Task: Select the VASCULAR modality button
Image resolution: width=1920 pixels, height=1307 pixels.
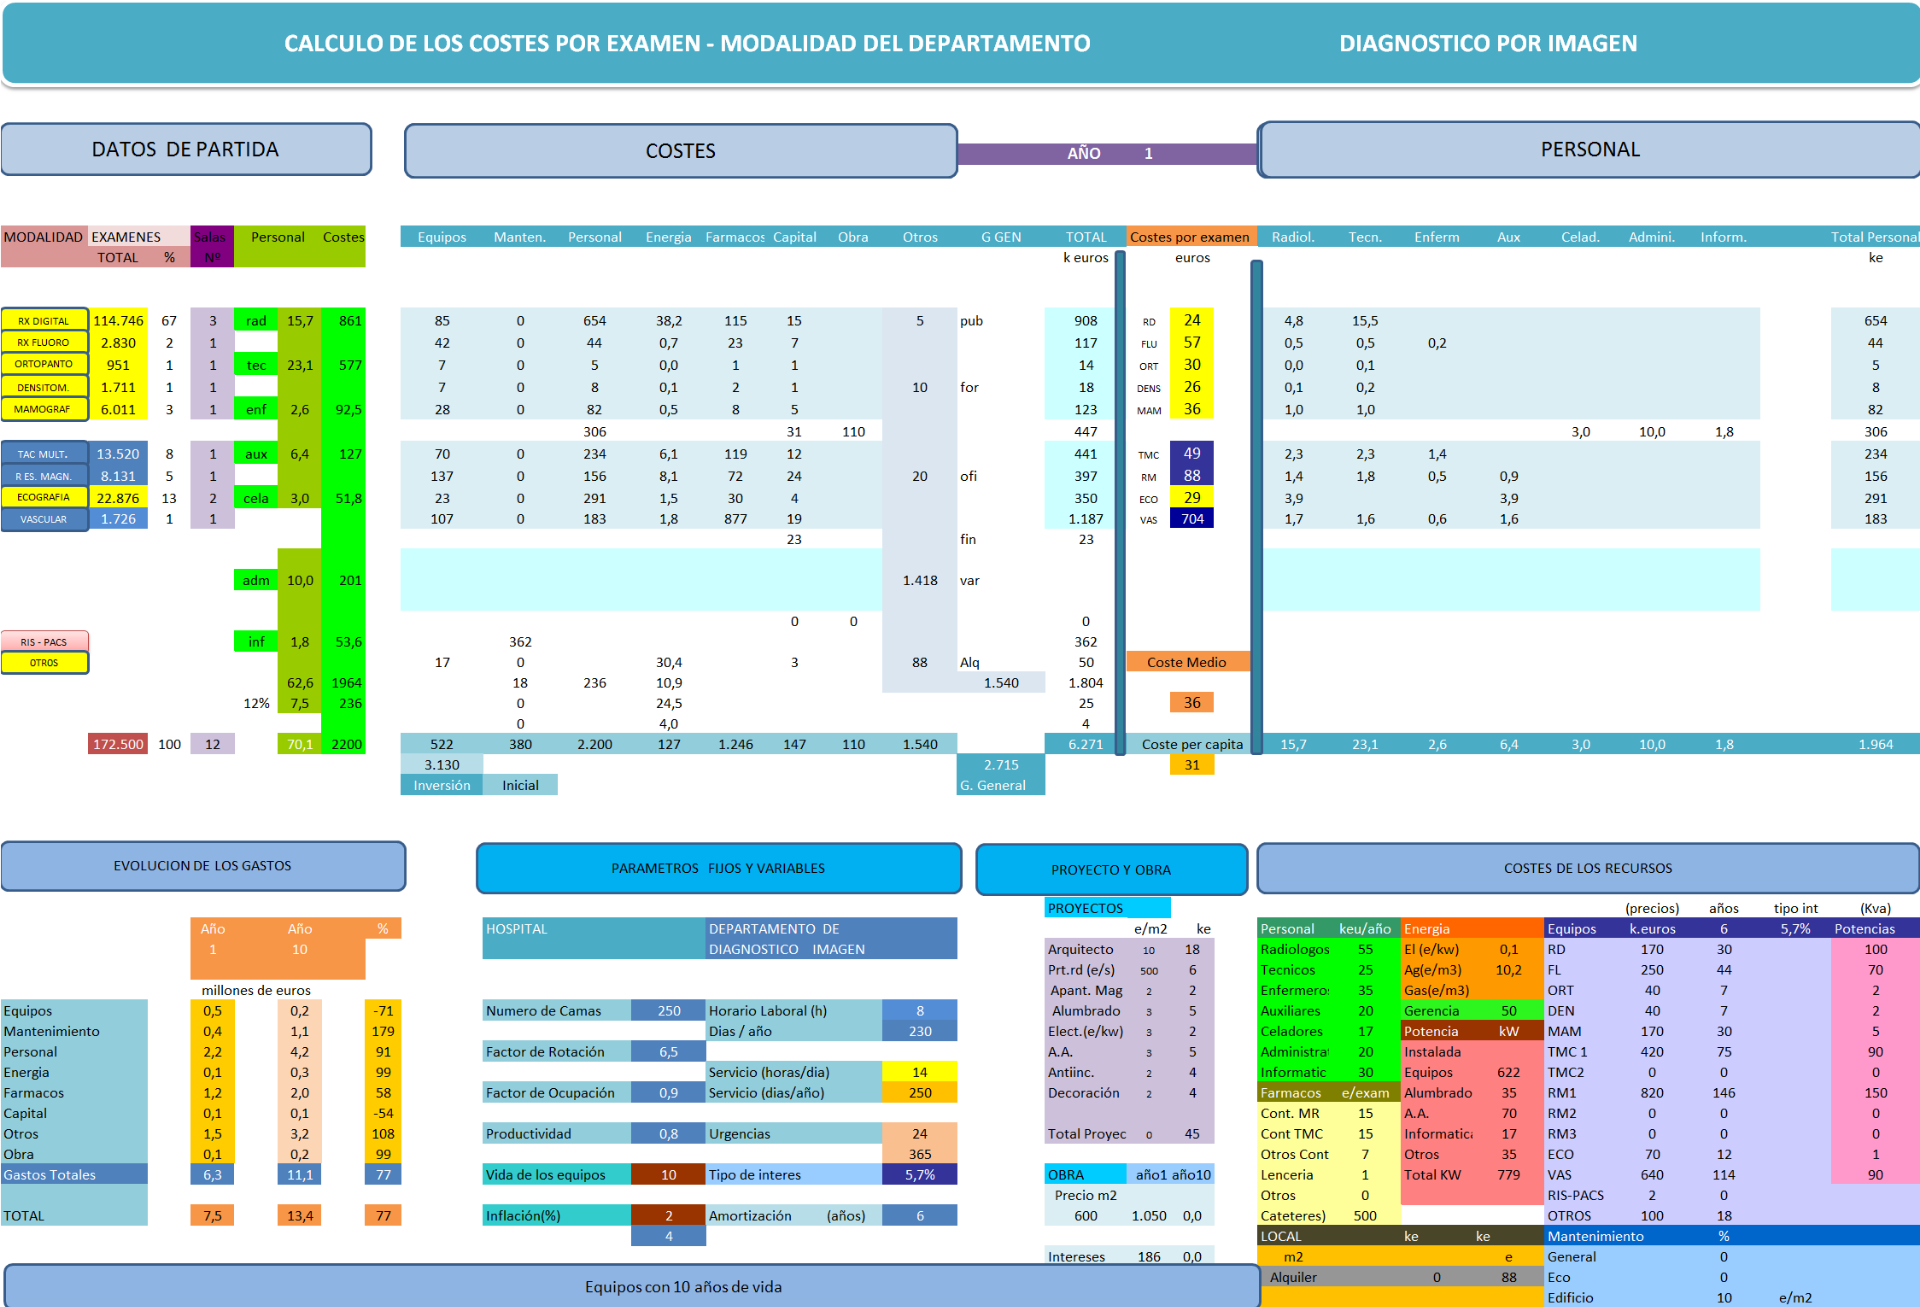Action: tap(44, 519)
